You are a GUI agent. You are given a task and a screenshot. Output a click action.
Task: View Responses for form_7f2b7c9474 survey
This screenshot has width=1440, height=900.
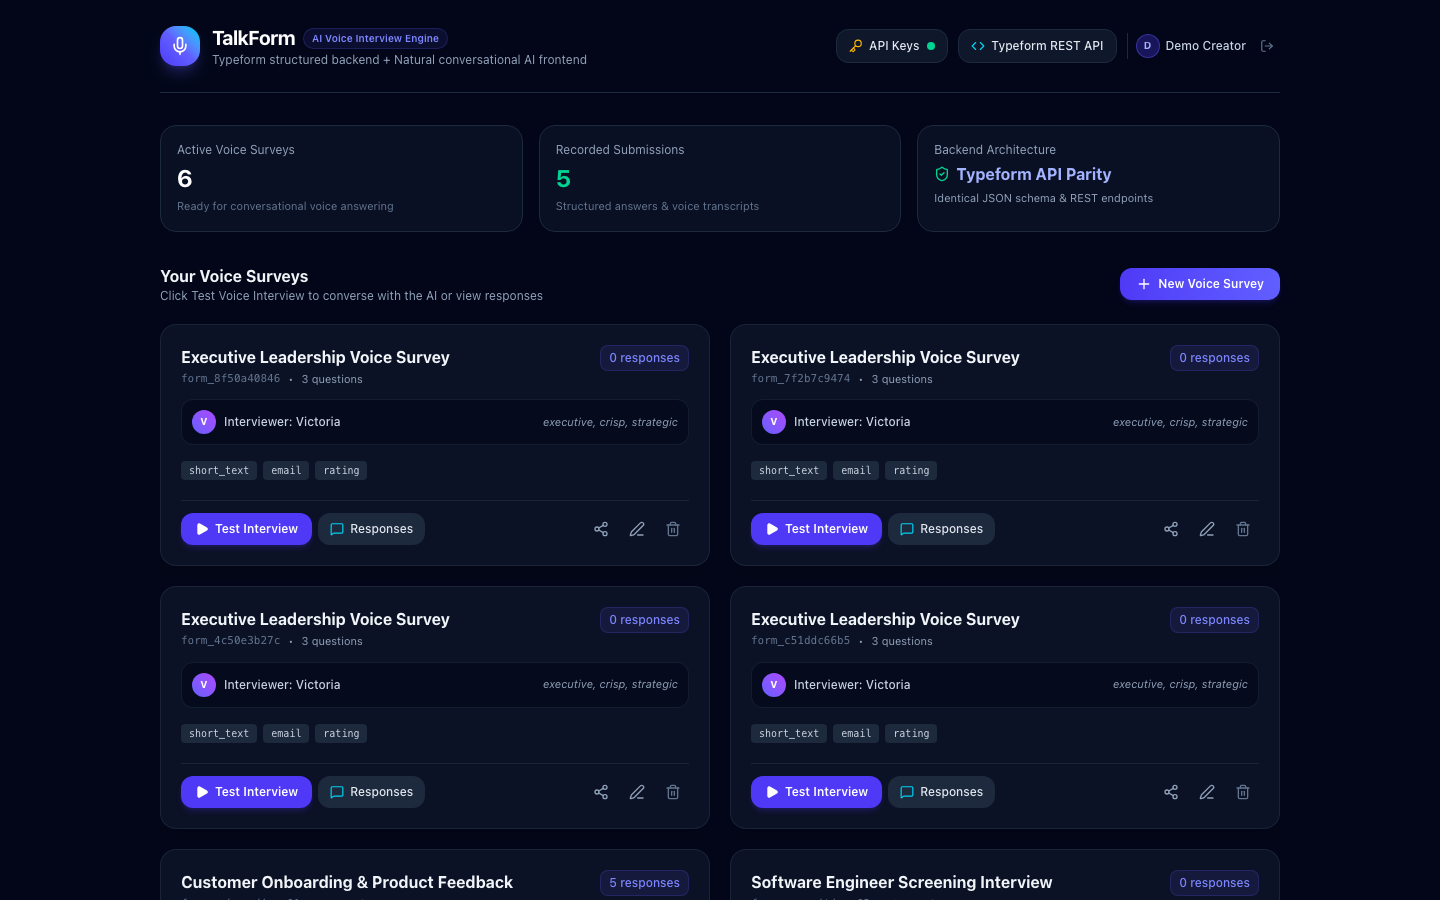tap(941, 529)
